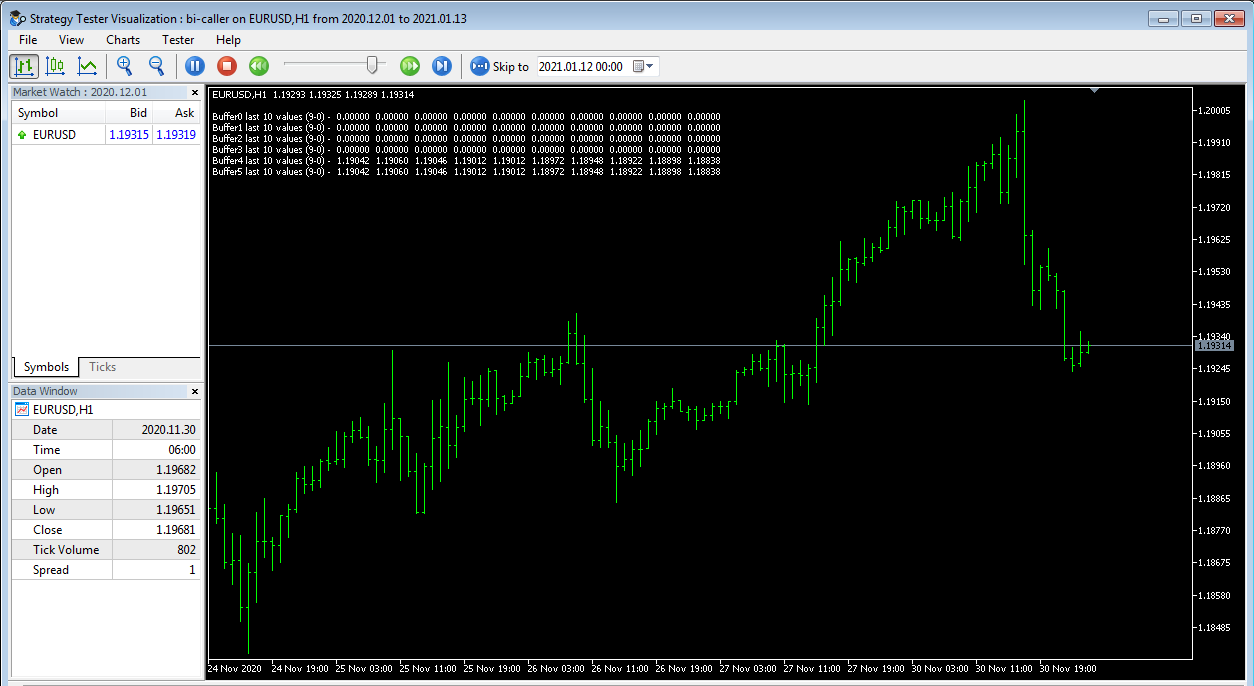Image resolution: width=1254 pixels, height=686 pixels.
Task: Click the 1.20005 price scale label
Action: click(x=1216, y=111)
